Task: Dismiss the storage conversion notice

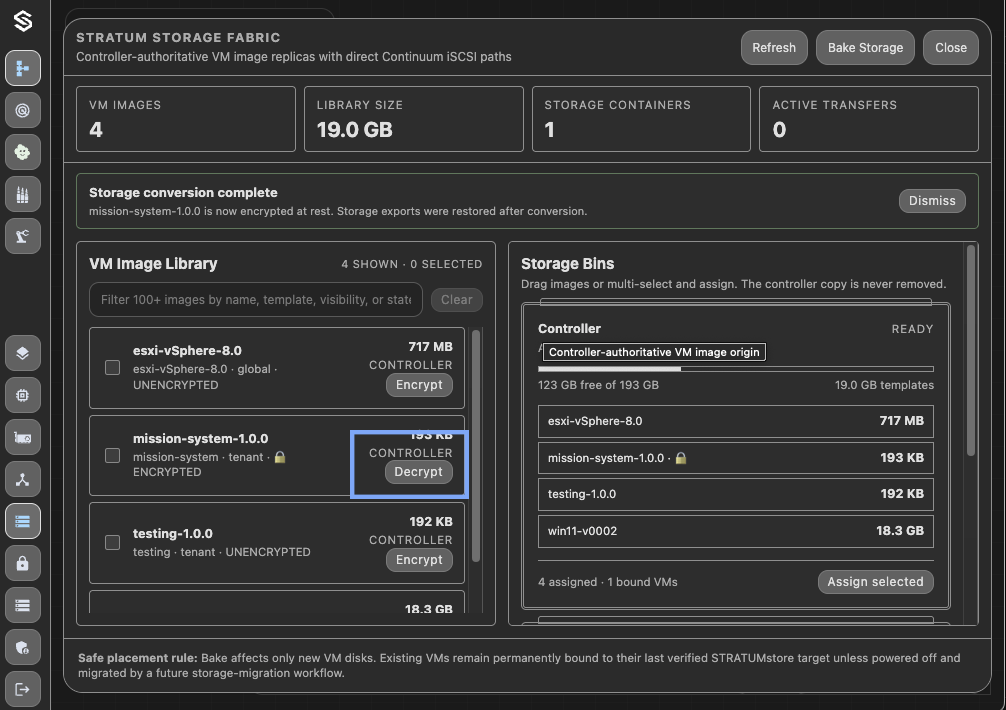Action: (932, 201)
